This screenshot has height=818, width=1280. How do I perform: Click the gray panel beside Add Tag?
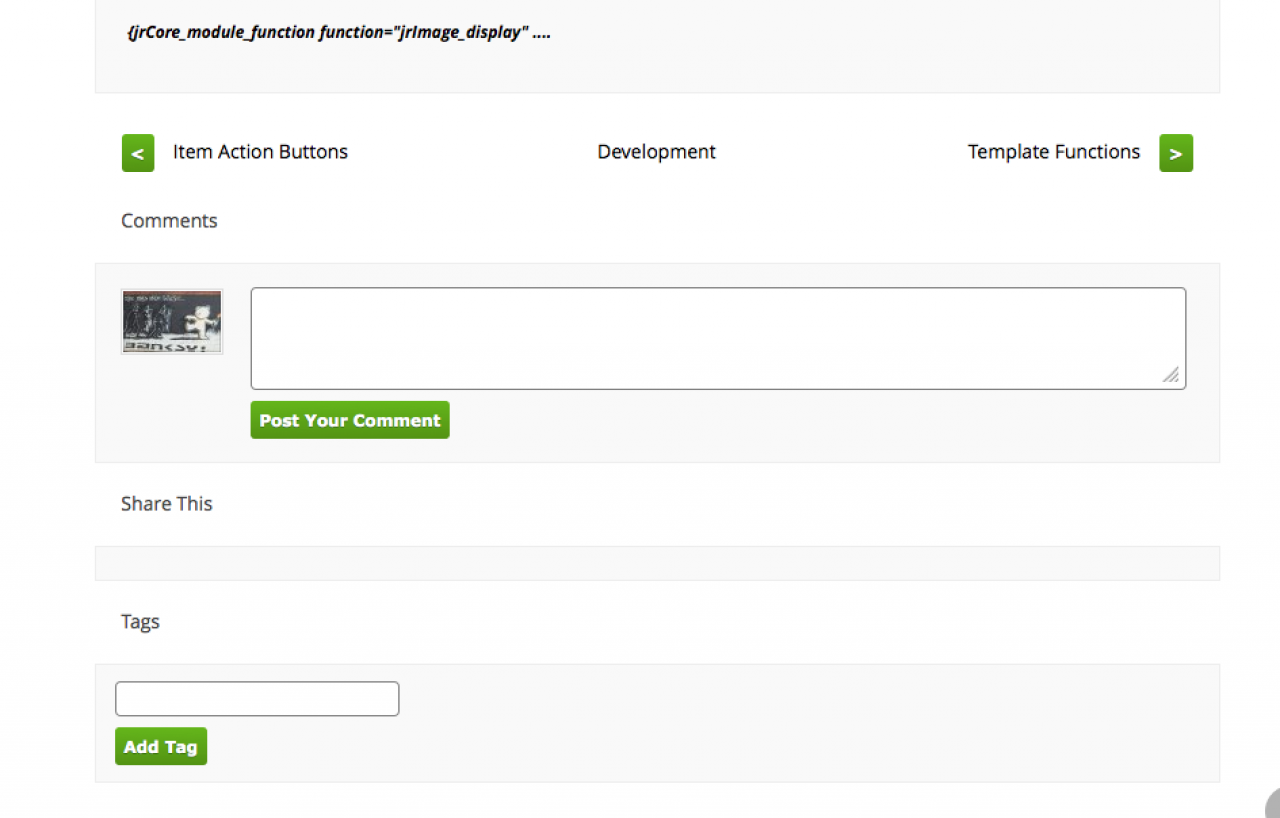pyautogui.click(x=700, y=746)
